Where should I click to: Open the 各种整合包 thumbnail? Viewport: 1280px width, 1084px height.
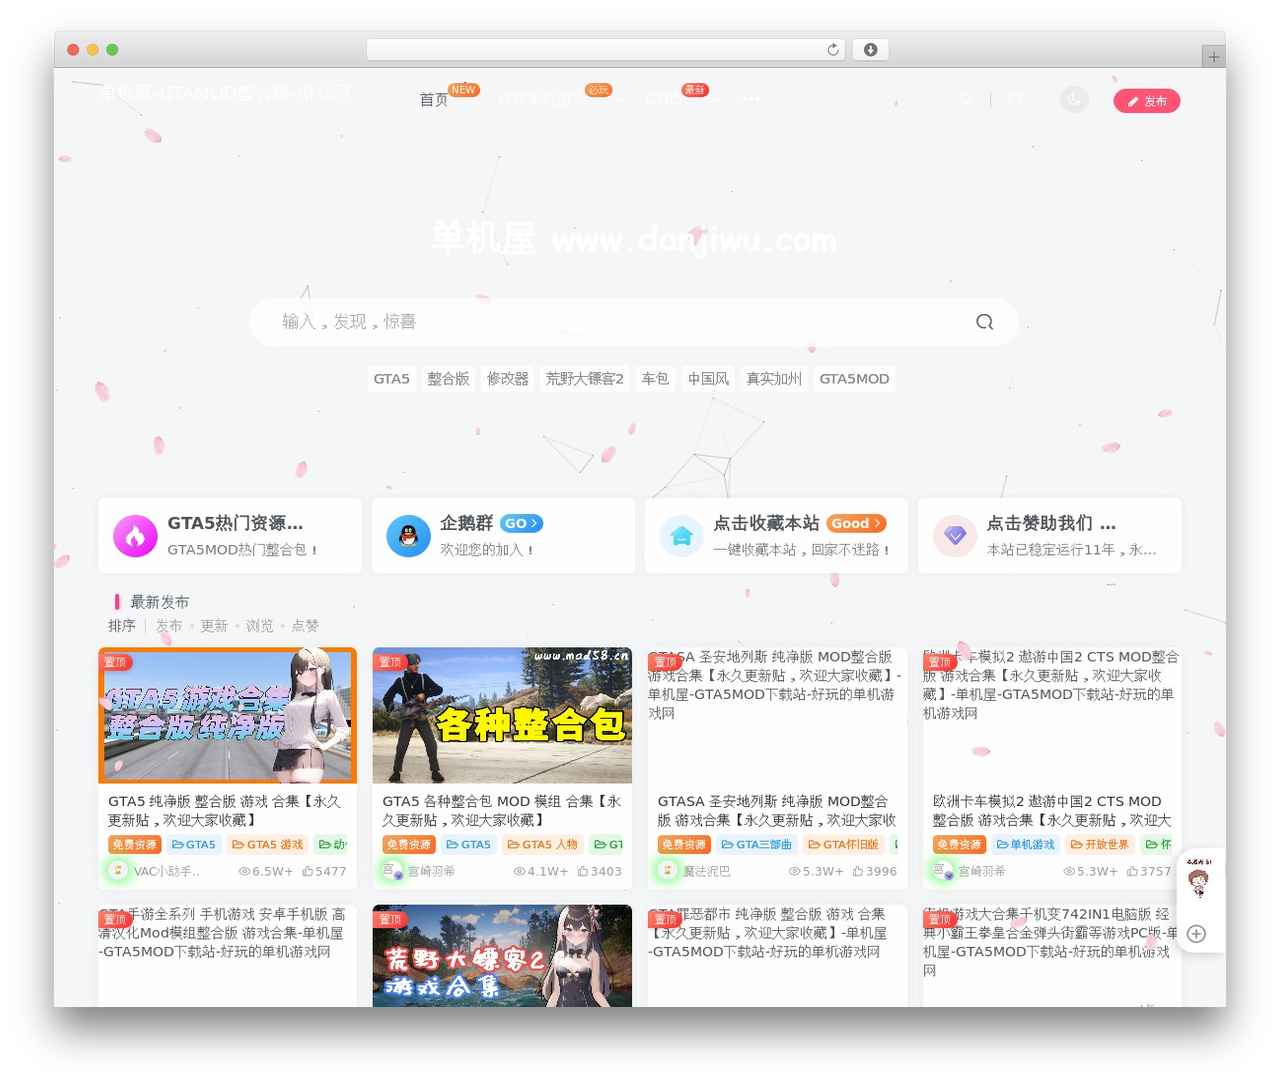(x=502, y=715)
